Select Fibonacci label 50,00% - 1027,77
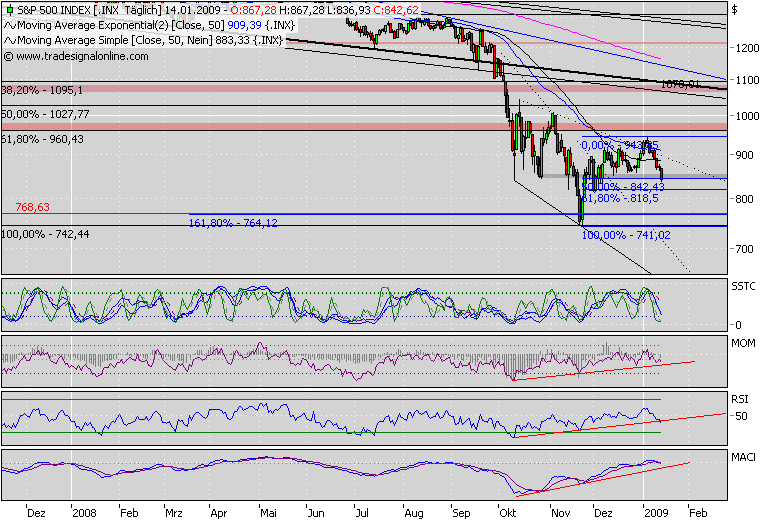 (x=46, y=114)
